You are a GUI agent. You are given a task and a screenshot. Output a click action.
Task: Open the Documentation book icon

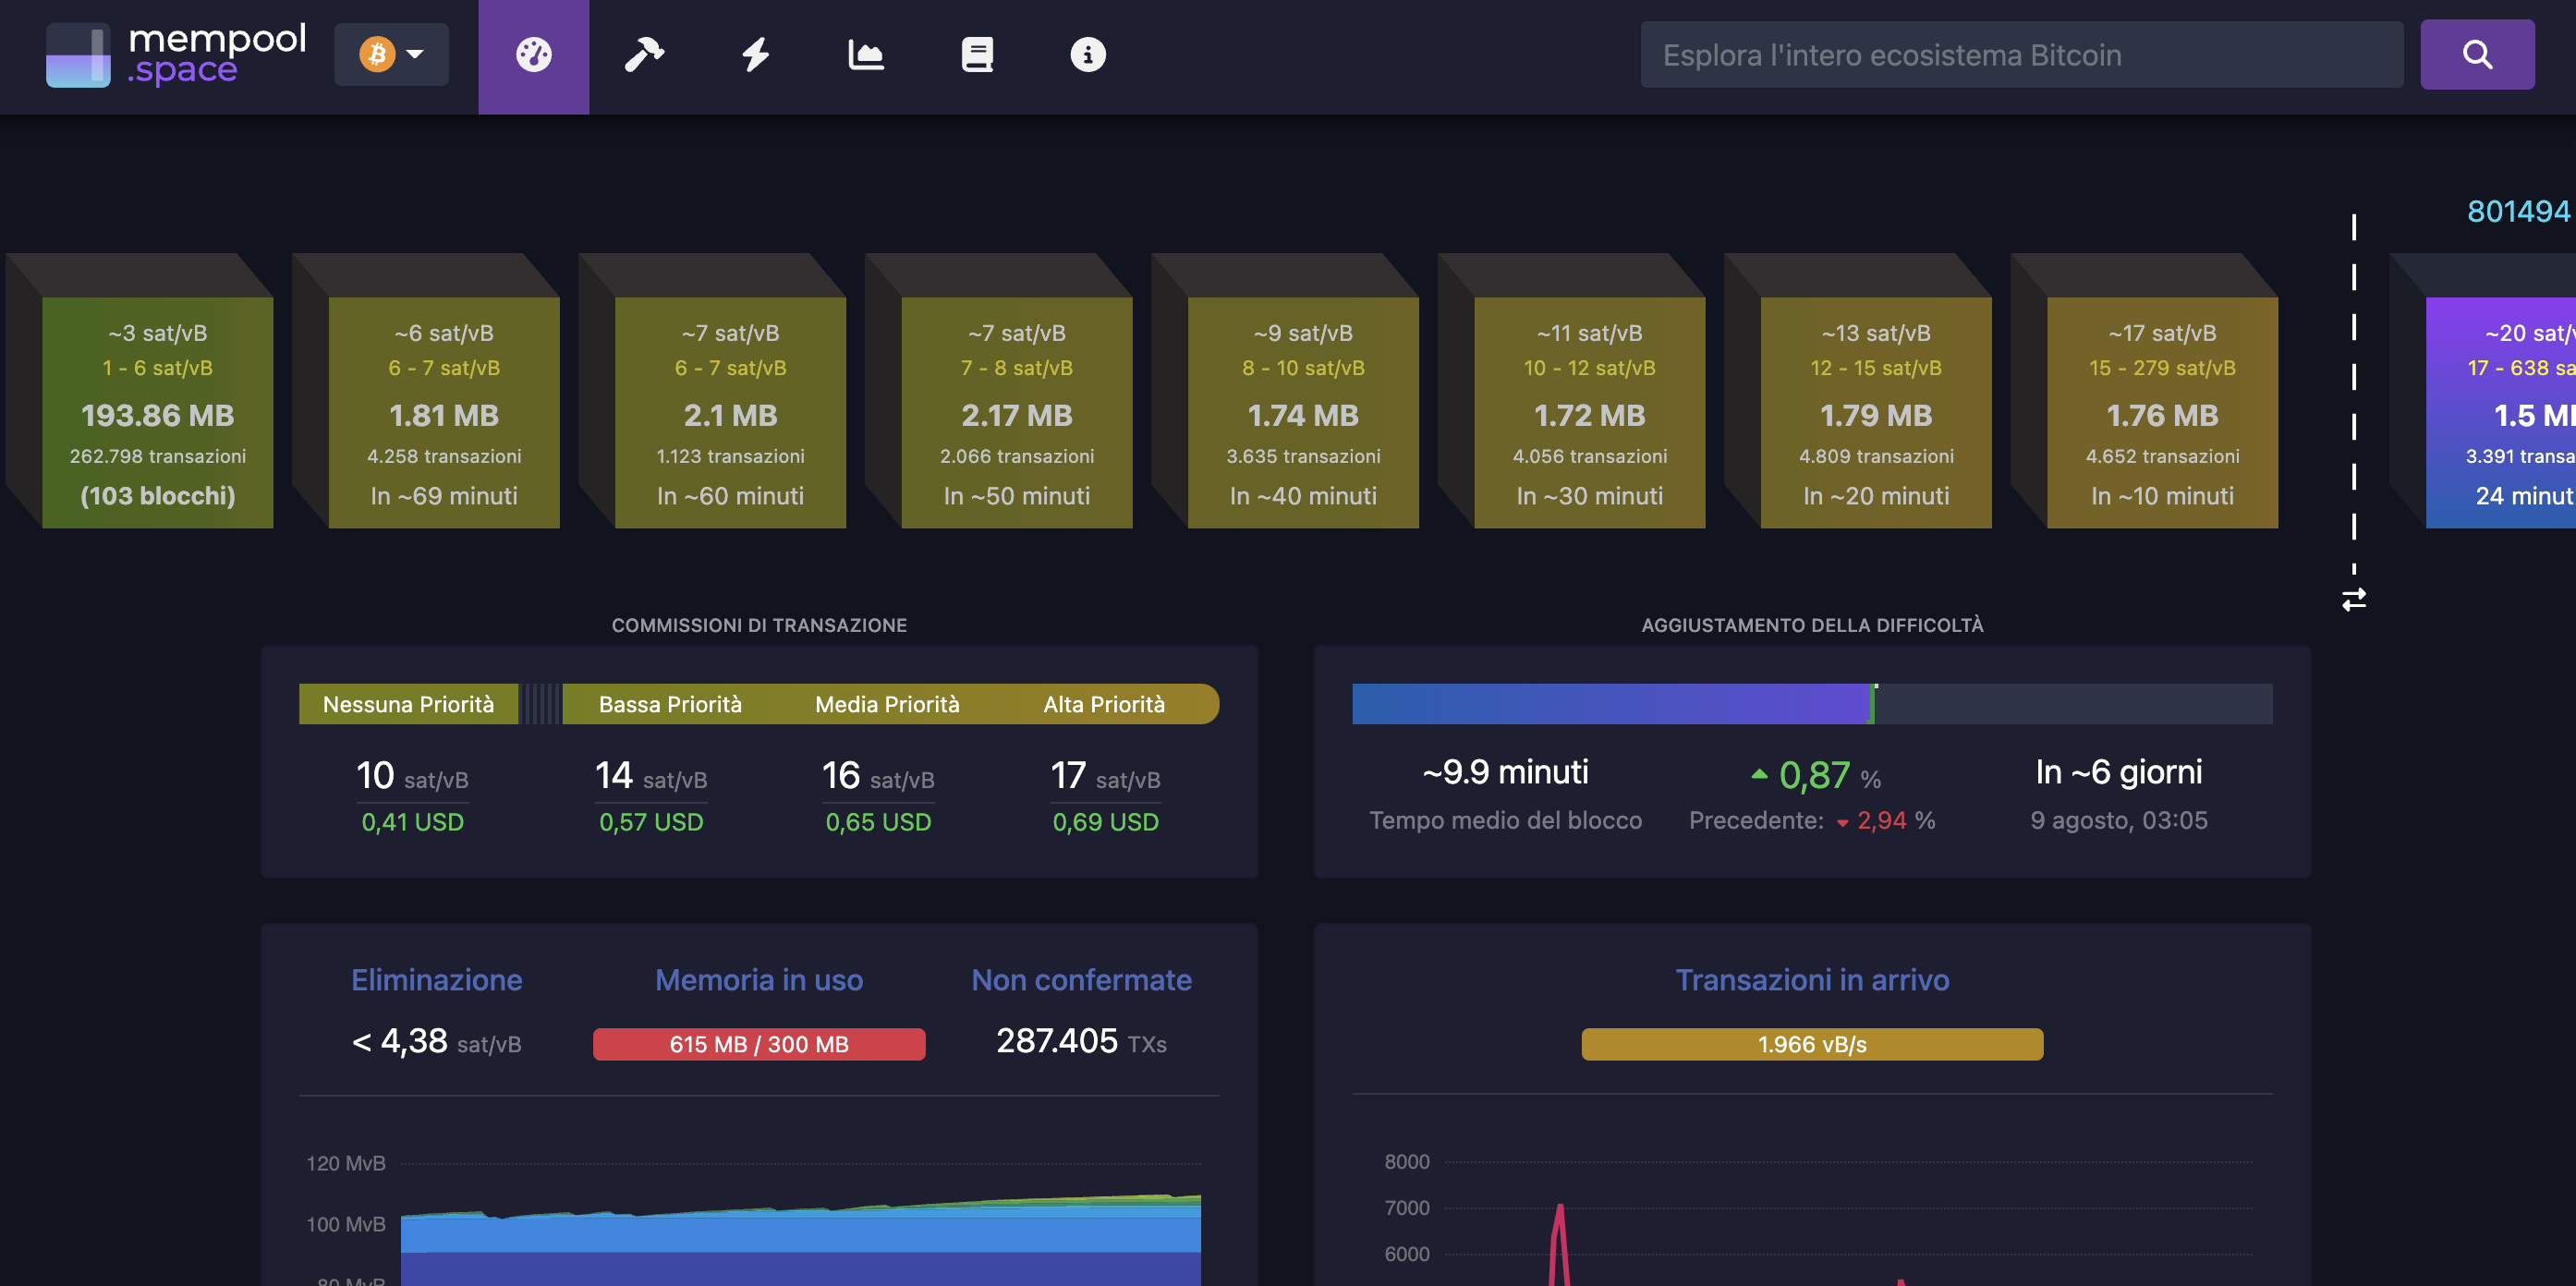(977, 55)
